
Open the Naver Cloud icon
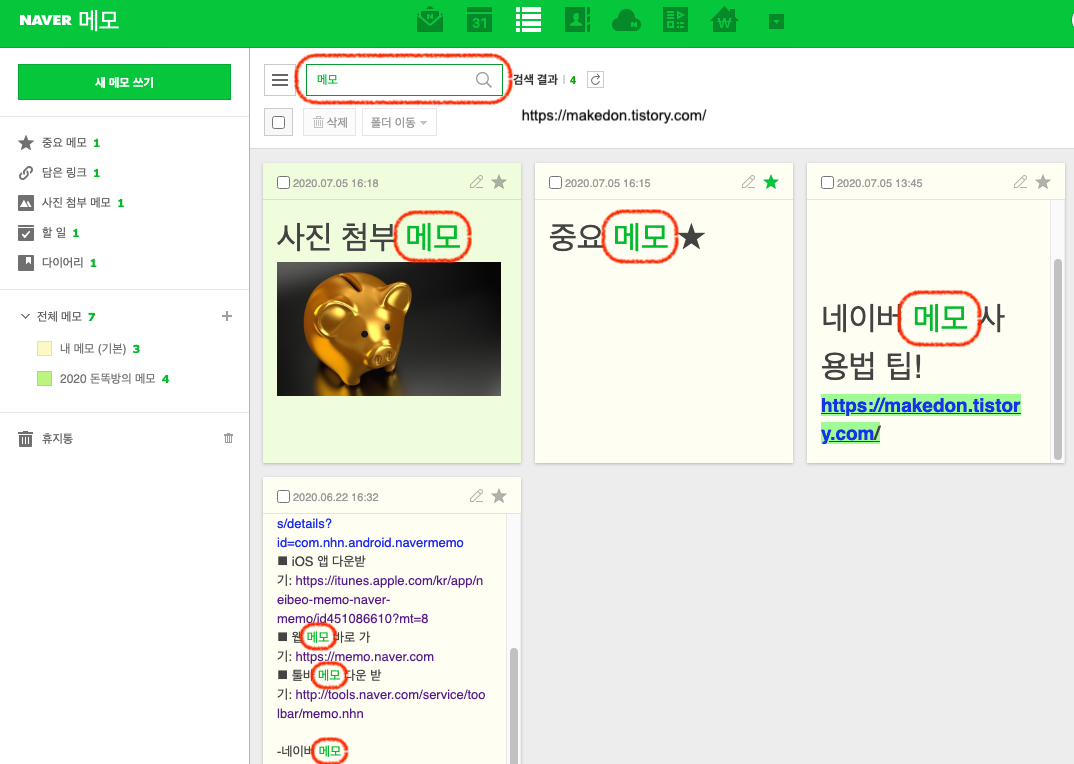626,21
